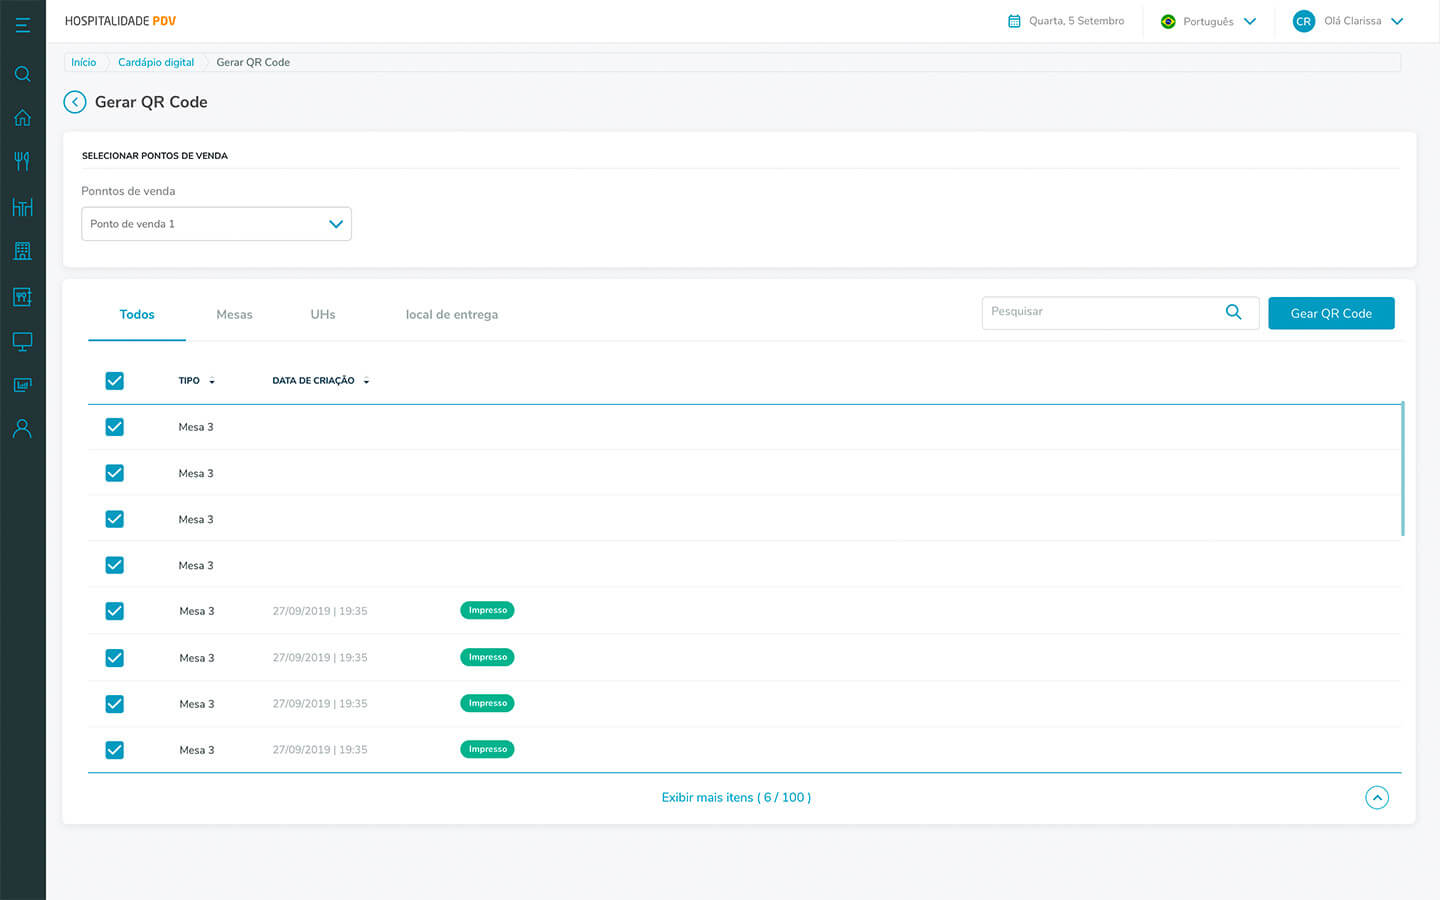1440x900 pixels.
Task: Open the Olá Clarissa user menu
Action: [x=1350, y=21]
